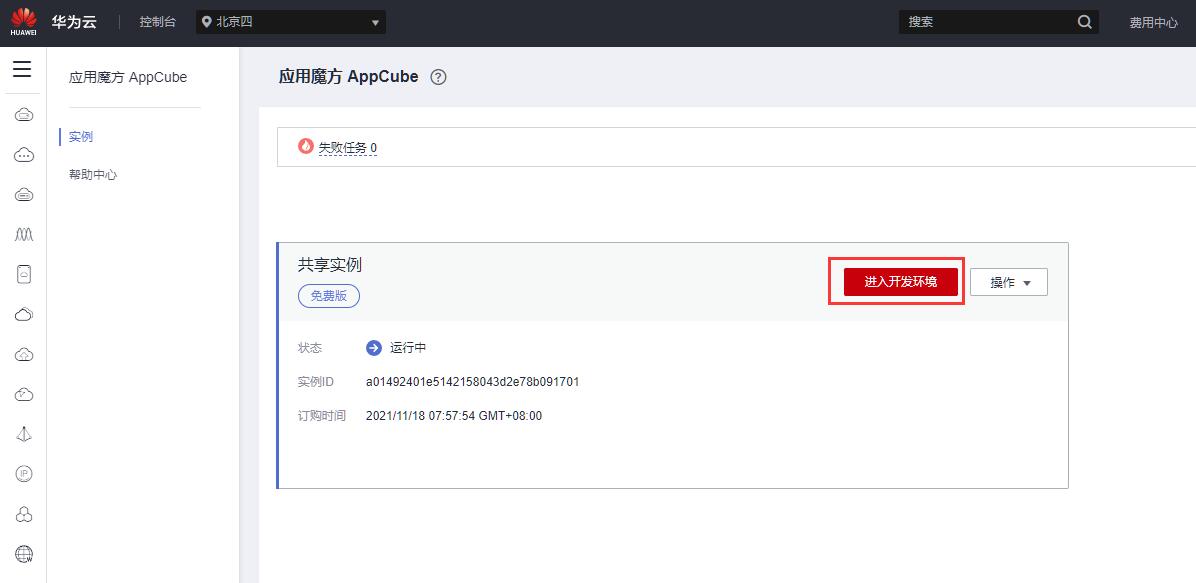Open sidebar cloud icon with three dots
Image resolution: width=1196 pixels, height=583 pixels.
[x=24, y=155]
